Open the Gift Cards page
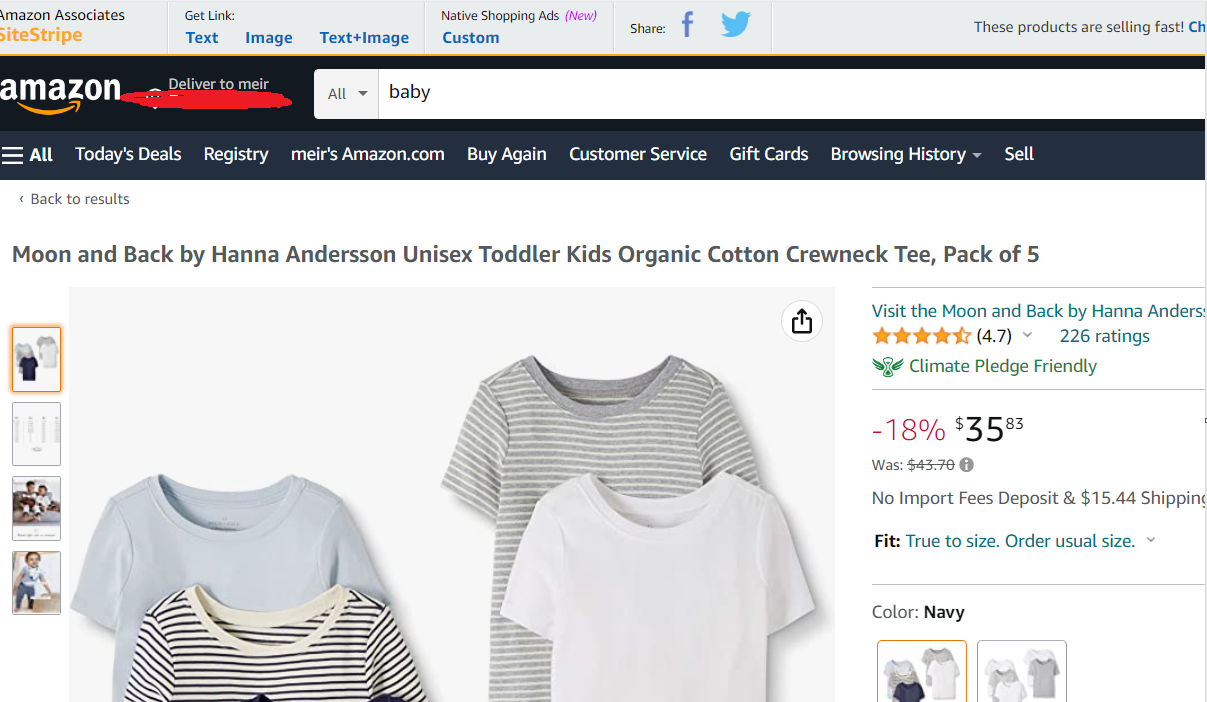Image resolution: width=1207 pixels, height=702 pixels. pos(768,154)
